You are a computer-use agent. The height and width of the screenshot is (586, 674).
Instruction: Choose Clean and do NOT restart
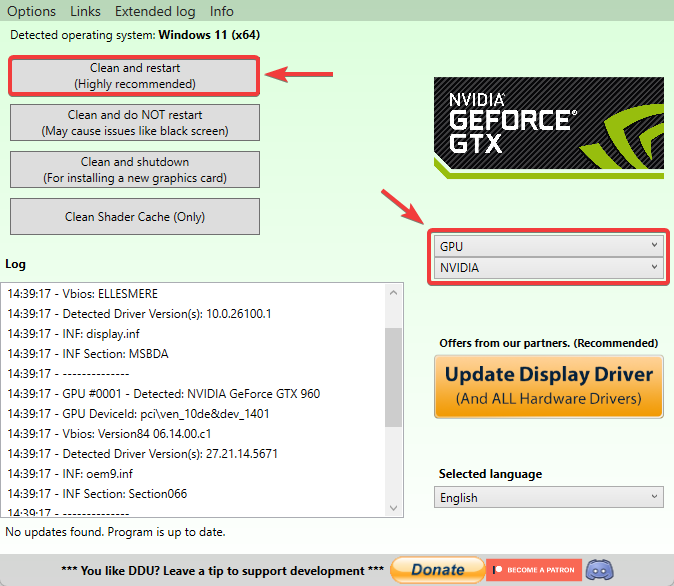pos(135,123)
